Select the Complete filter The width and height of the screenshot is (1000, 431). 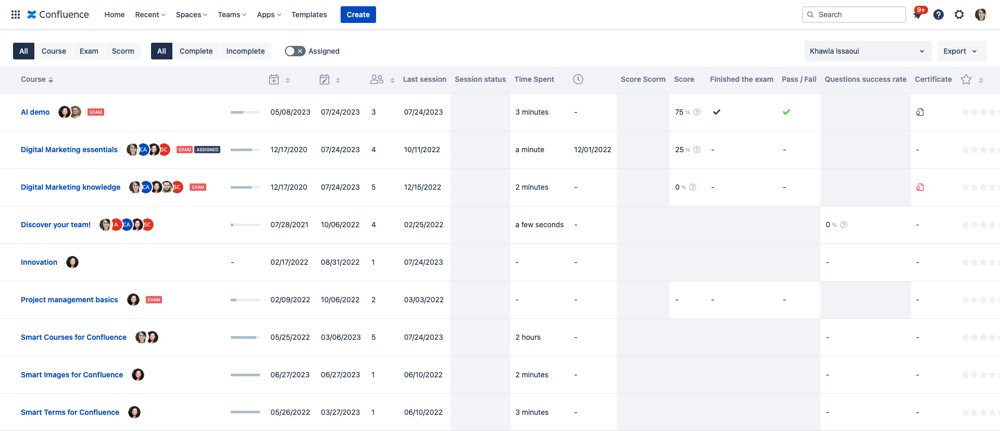pyautogui.click(x=196, y=51)
